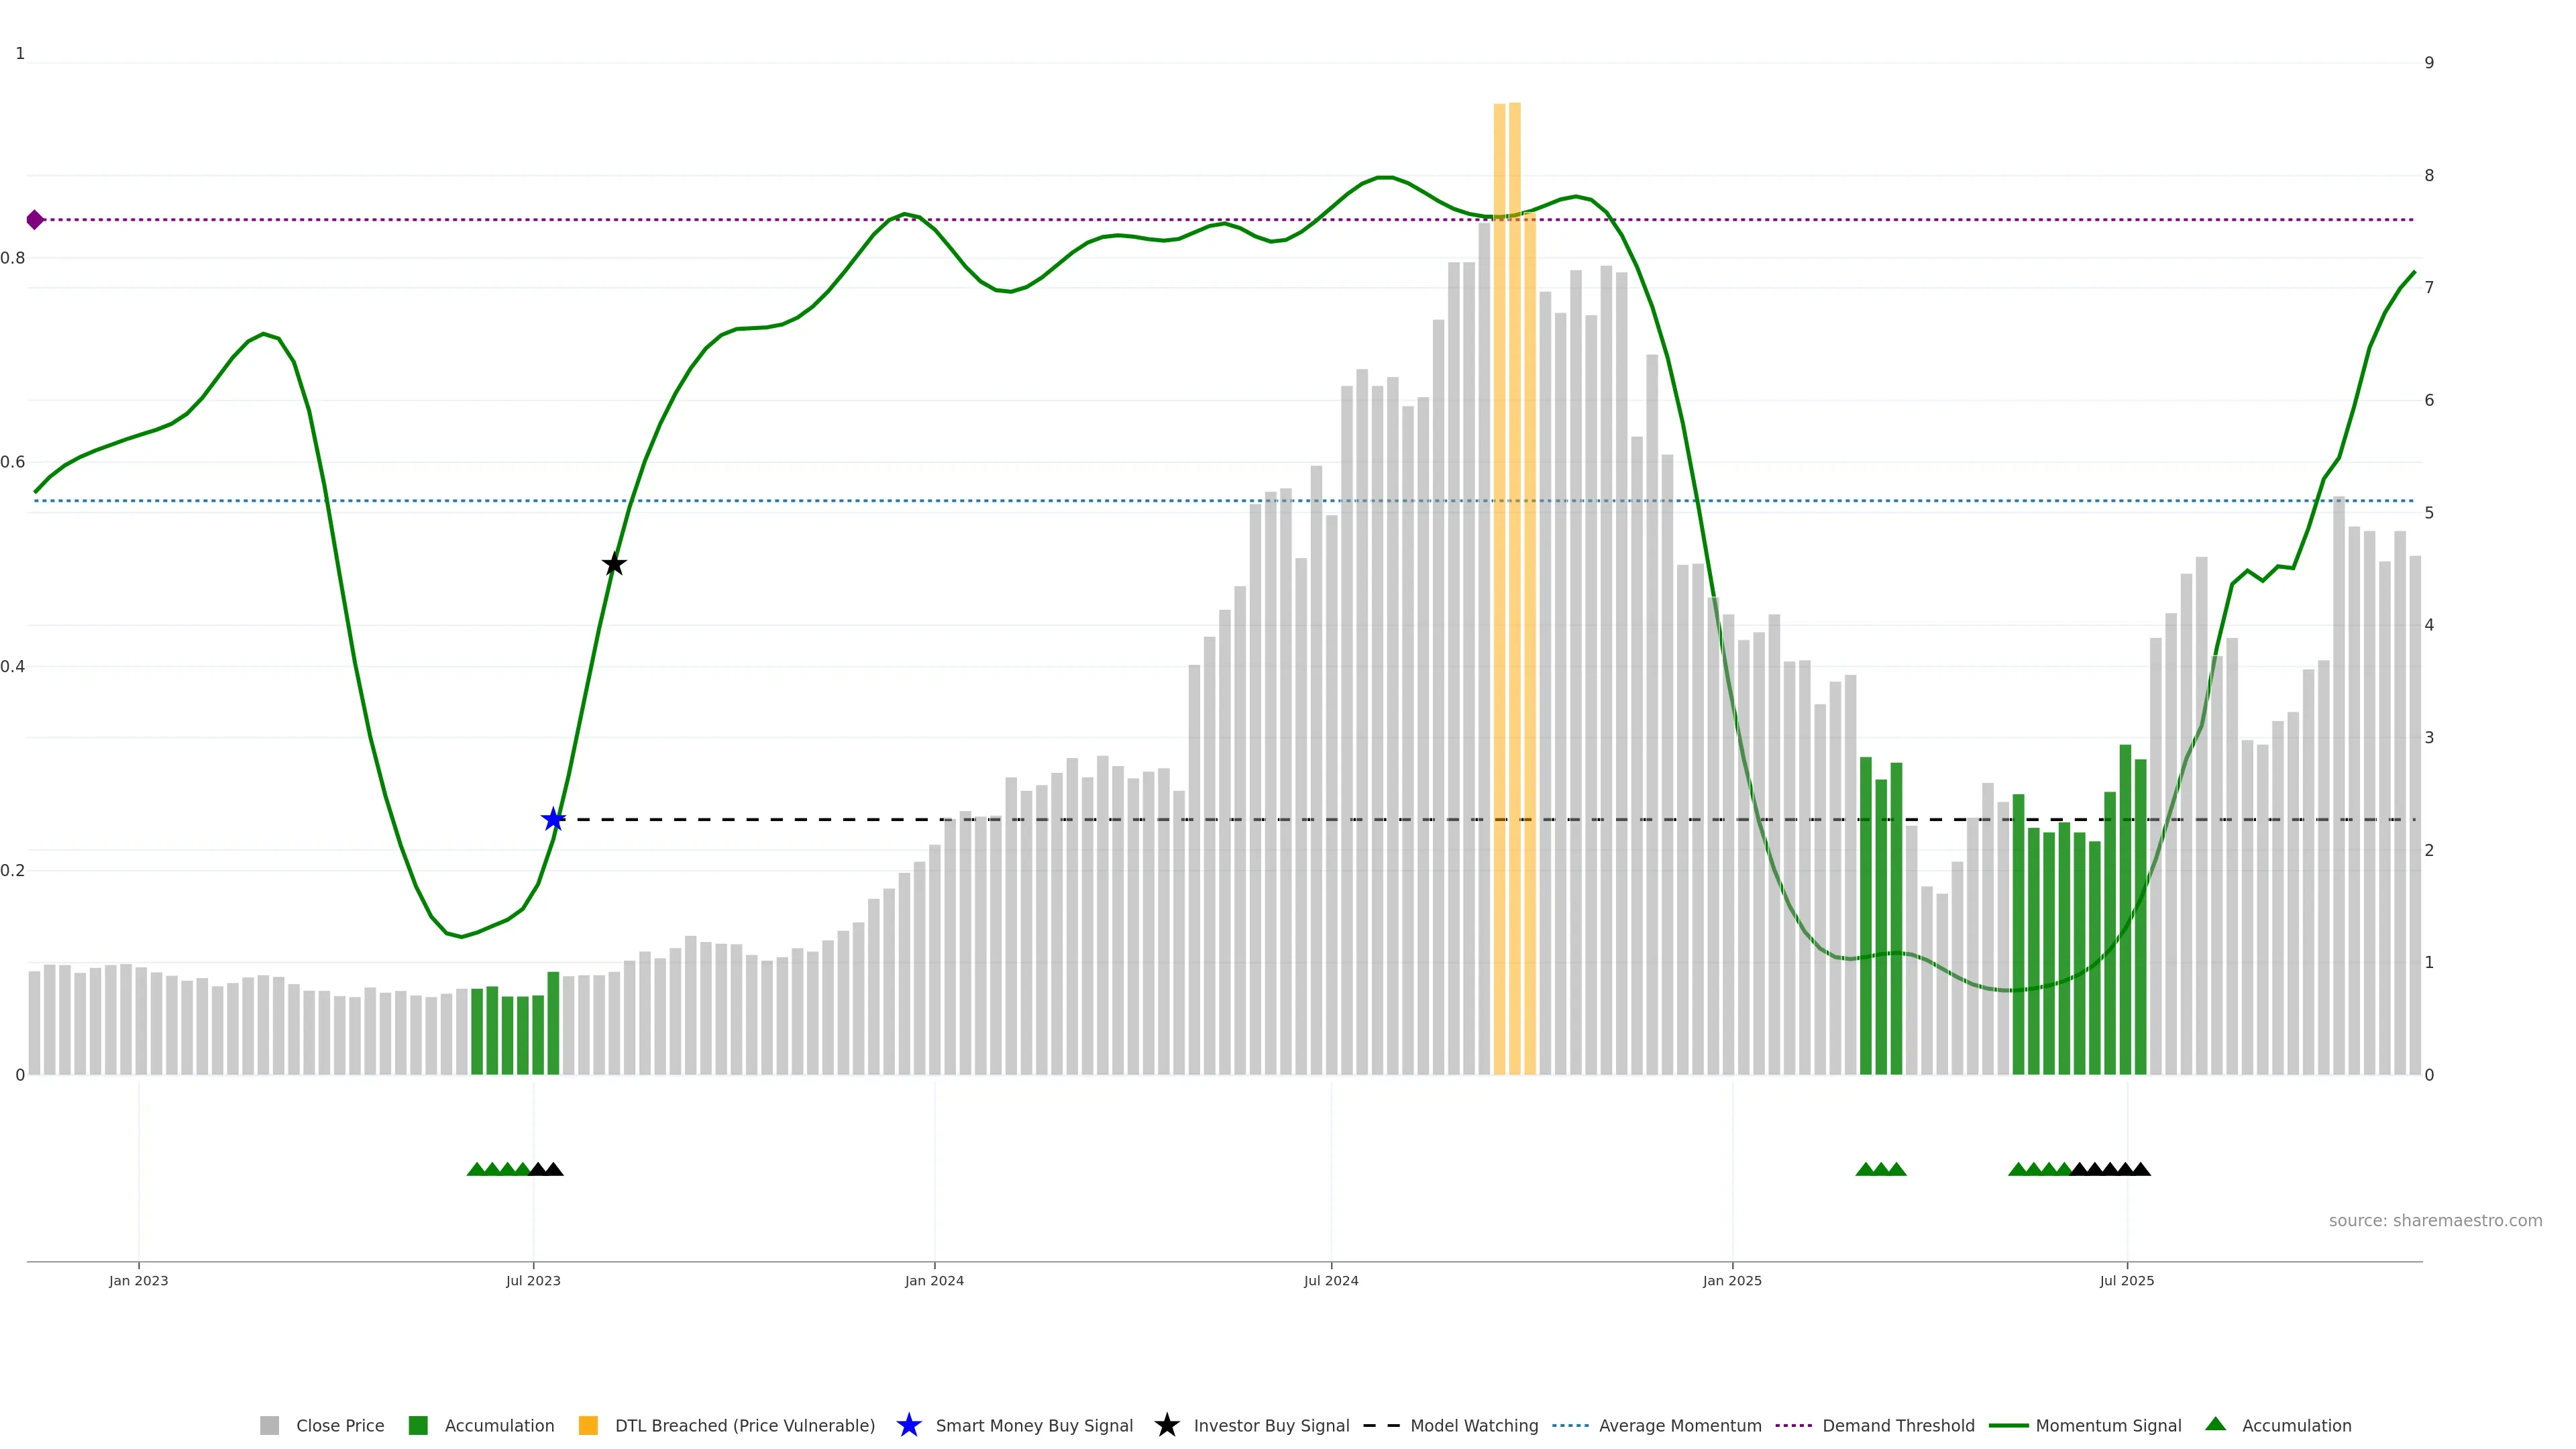
Task: Click the purple diamond Demand Threshold marker
Action: coord(35,220)
